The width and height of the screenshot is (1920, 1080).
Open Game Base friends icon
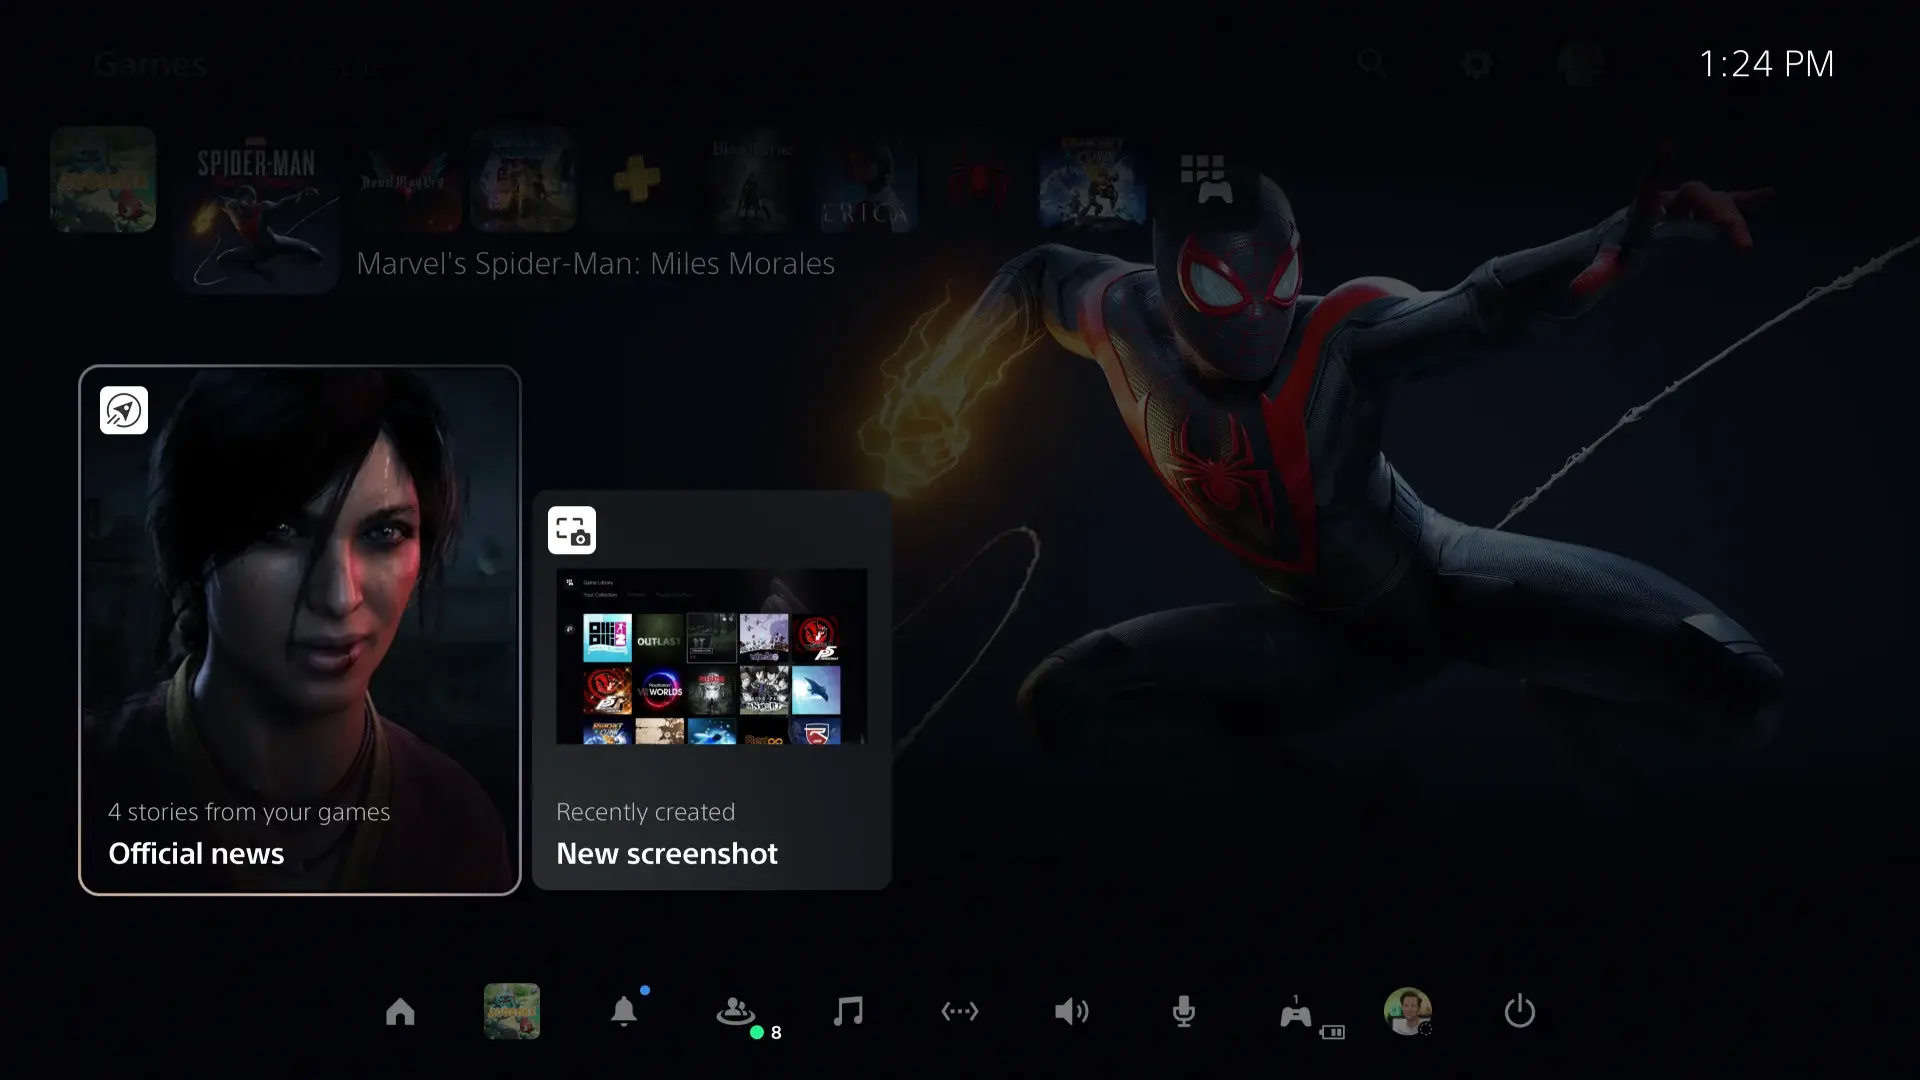pos(736,1012)
